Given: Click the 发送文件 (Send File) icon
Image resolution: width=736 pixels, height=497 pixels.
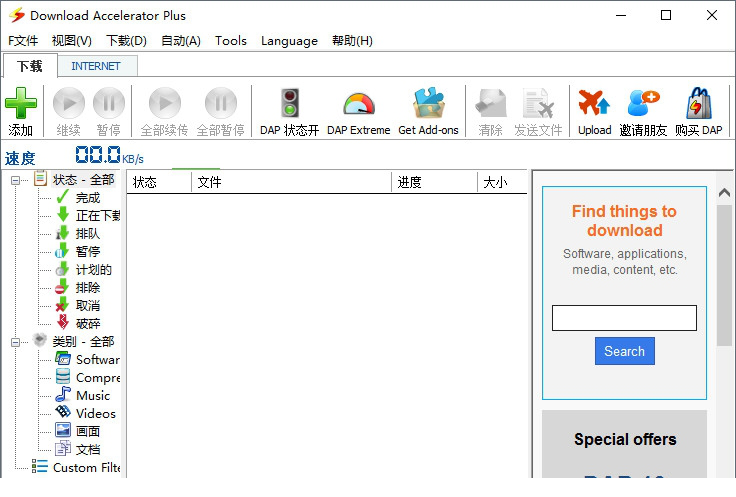Looking at the screenshot, I should click(x=538, y=103).
